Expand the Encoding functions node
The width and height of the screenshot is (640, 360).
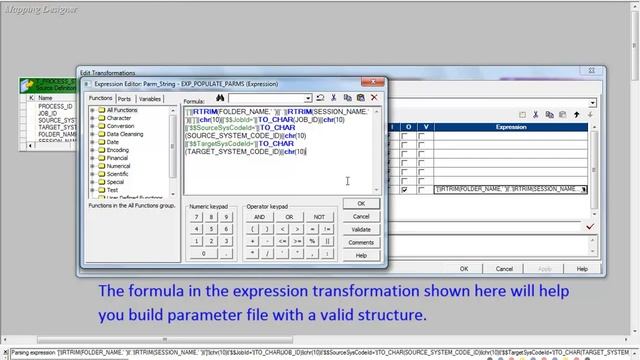pyautogui.click(x=92, y=150)
